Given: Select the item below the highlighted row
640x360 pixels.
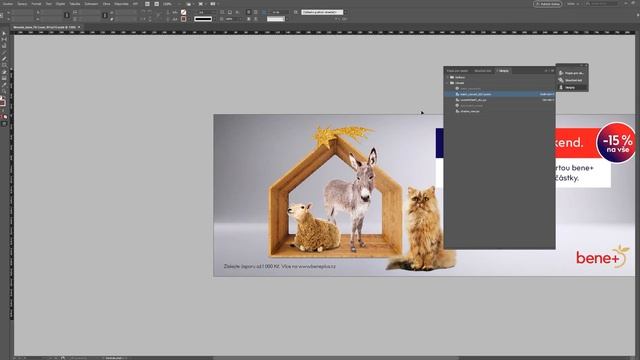Looking at the screenshot, I should tap(500, 100).
